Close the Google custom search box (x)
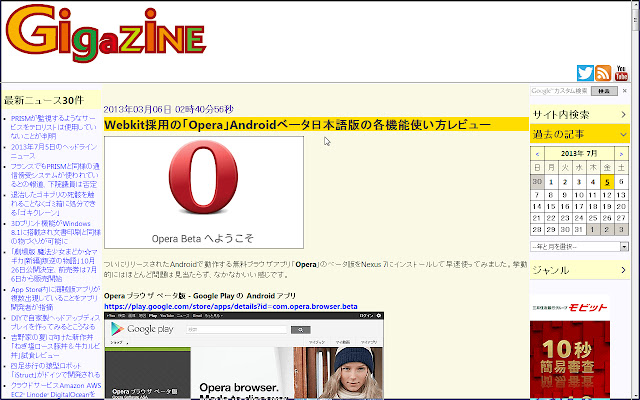Screen dimensions: 640x400 (x=623, y=91)
